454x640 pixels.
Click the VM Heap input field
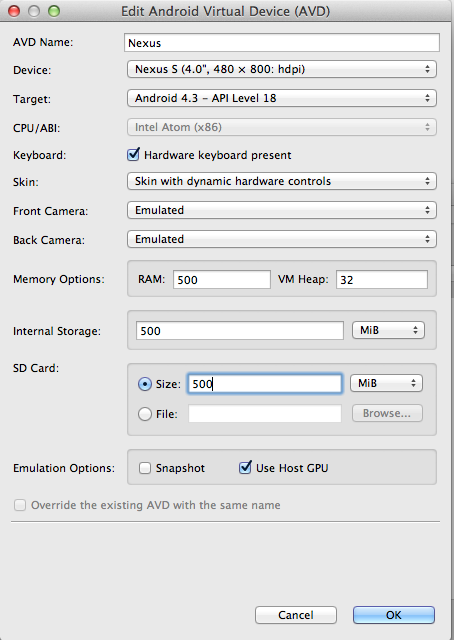(x=382, y=280)
